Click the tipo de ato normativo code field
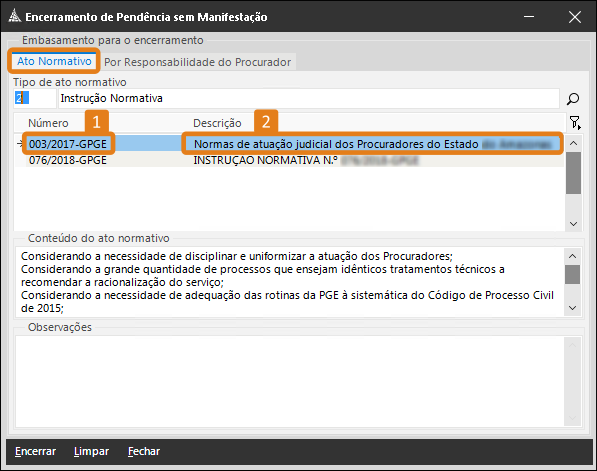597x471 pixels. pos(35,98)
